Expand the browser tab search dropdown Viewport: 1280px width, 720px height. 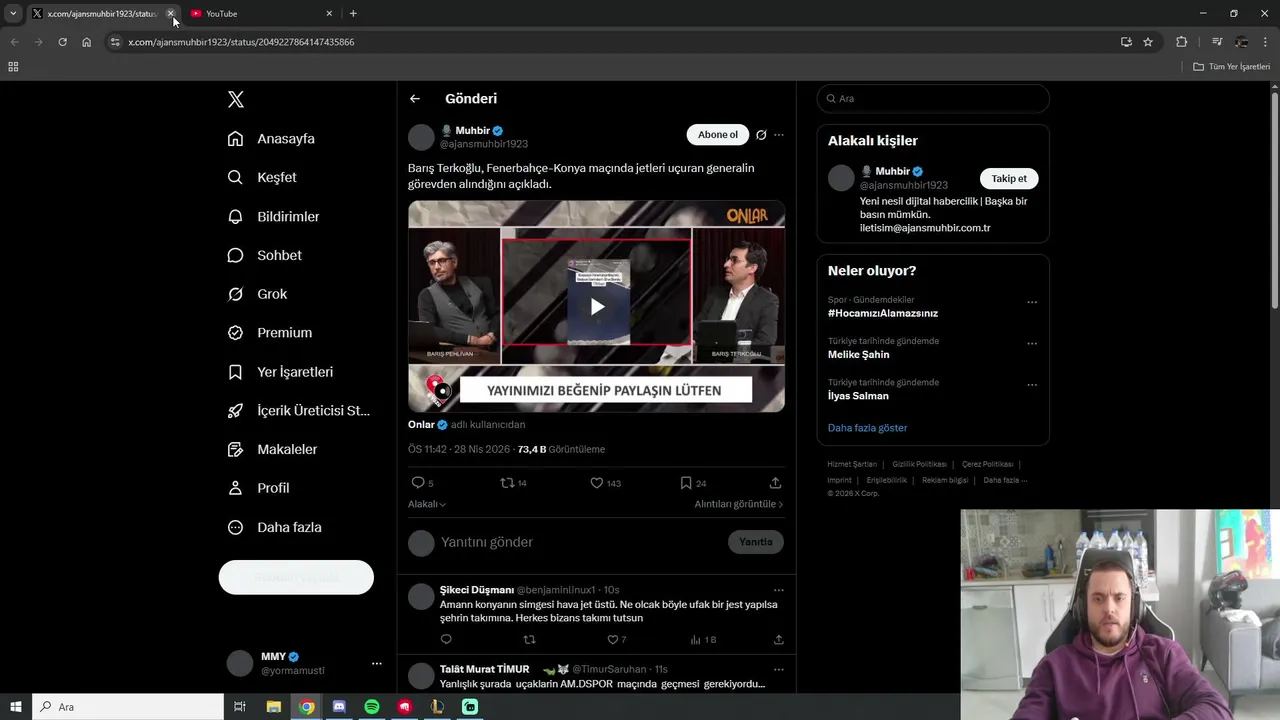[x=13, y=13]
